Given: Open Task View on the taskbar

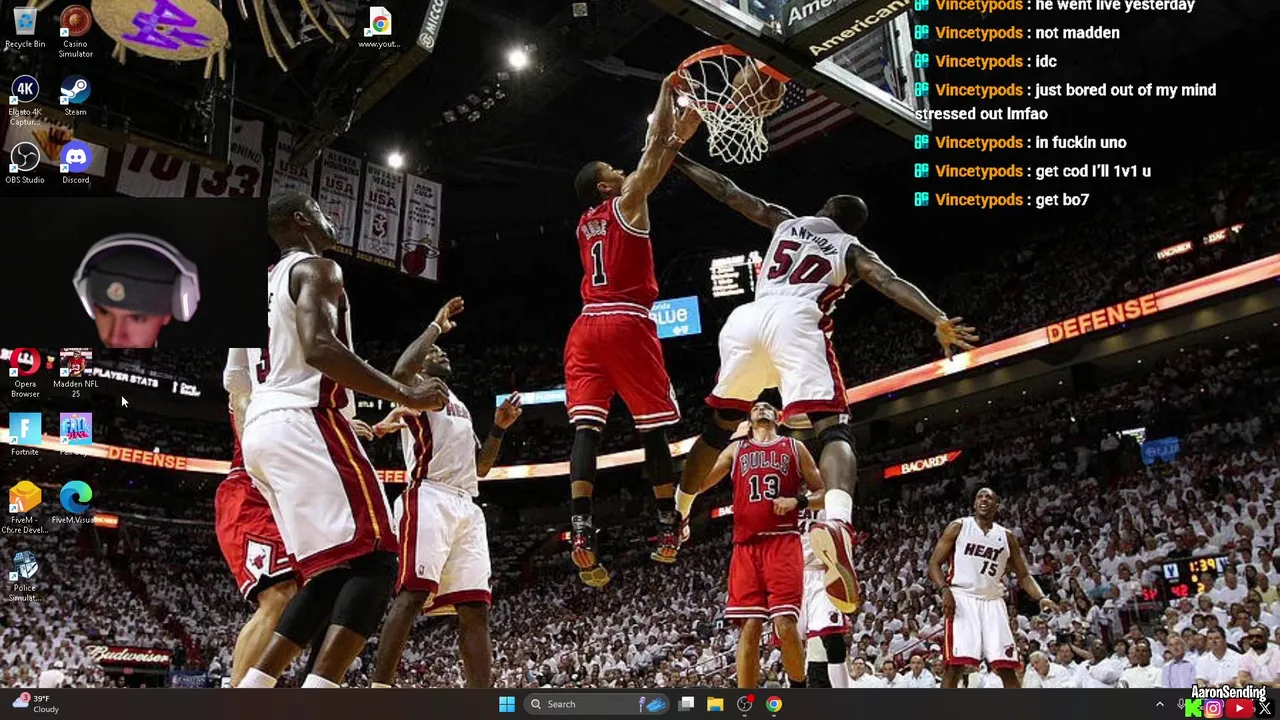Looking at the screenshot, I should (686, 704).
